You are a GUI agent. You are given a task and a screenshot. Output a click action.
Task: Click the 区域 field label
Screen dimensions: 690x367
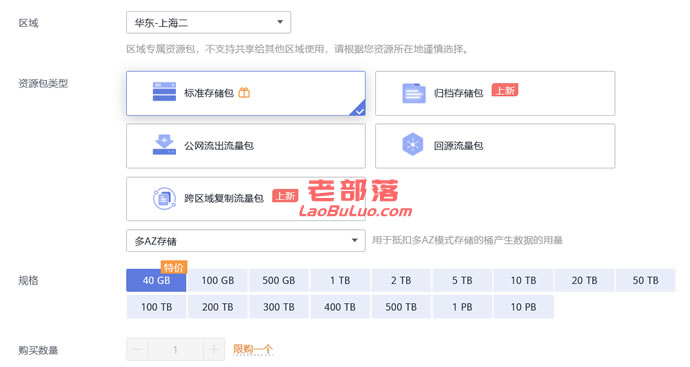28,23
